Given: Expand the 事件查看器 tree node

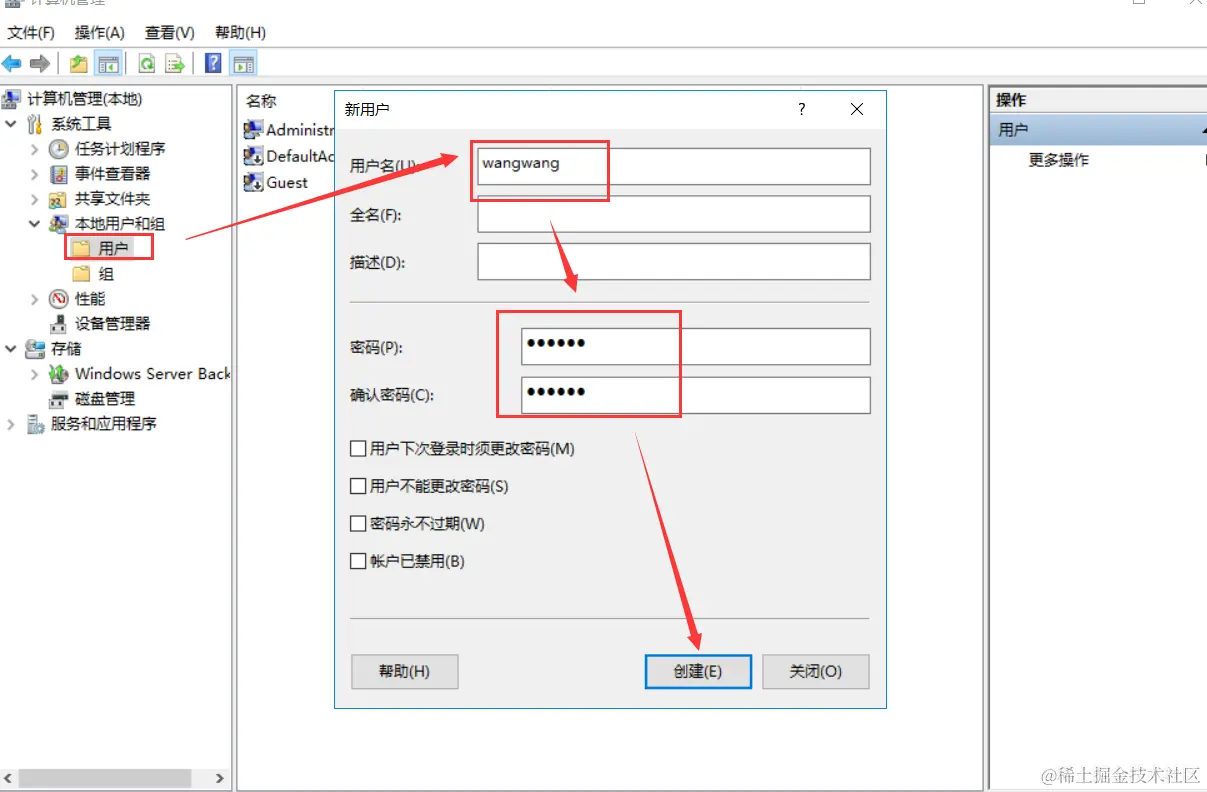Looking at the screenshot, I should click(35, 174).
